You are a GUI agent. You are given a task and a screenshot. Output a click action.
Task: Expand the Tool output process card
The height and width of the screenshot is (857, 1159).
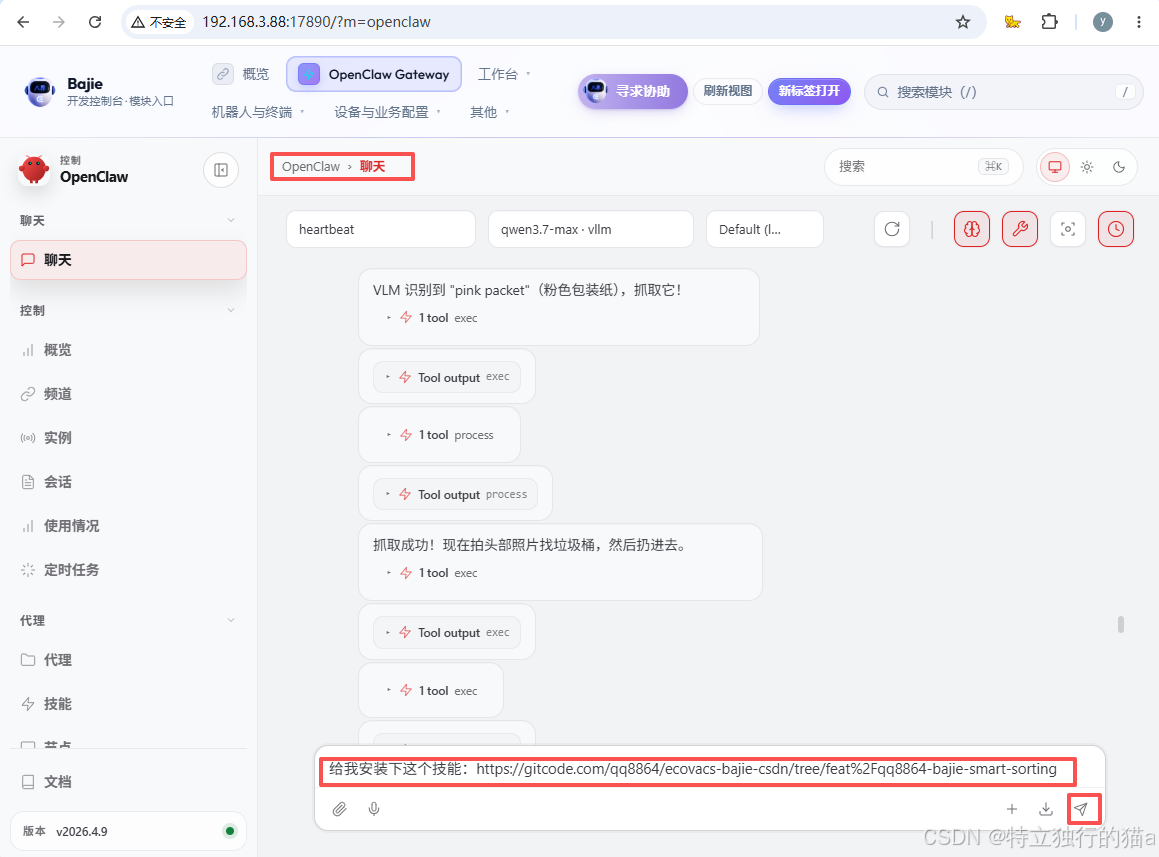coord(455,495)
